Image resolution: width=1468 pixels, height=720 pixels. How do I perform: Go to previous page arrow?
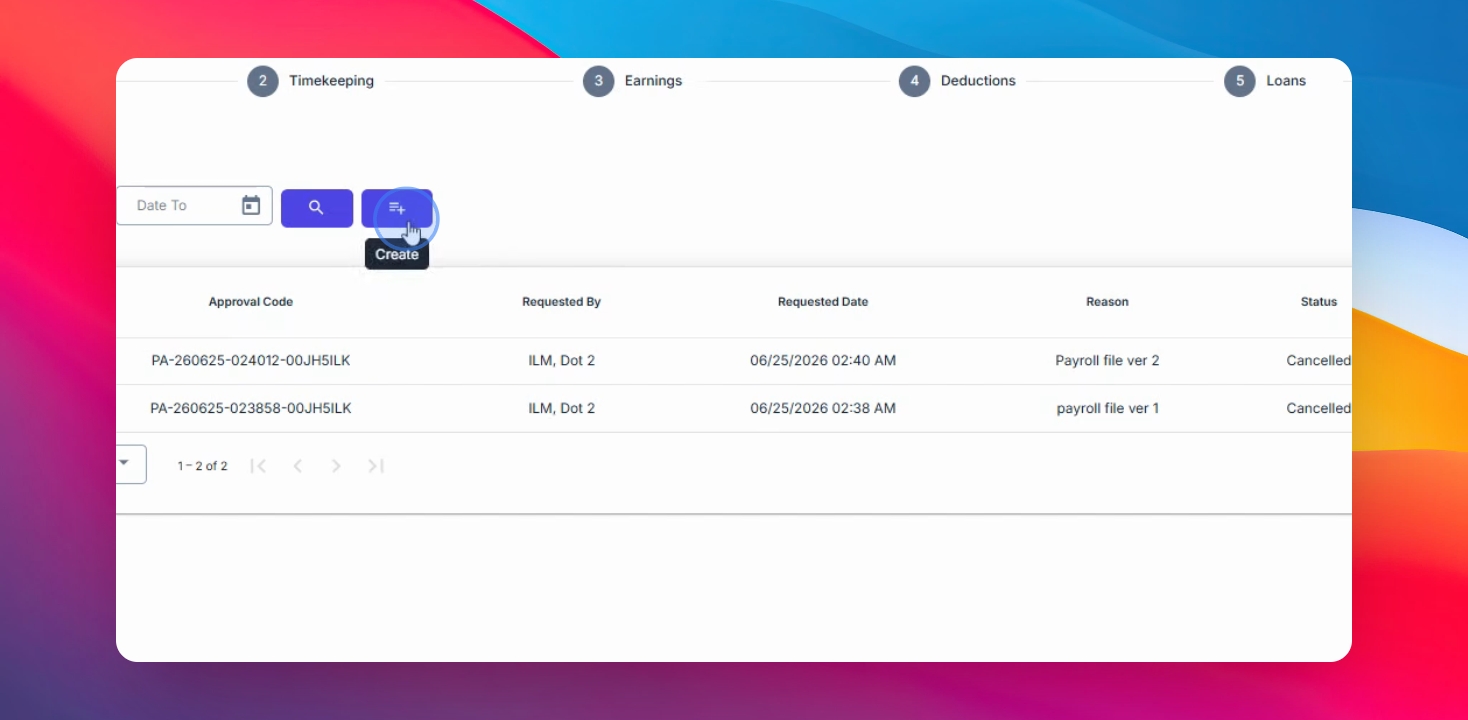point(297,466)
